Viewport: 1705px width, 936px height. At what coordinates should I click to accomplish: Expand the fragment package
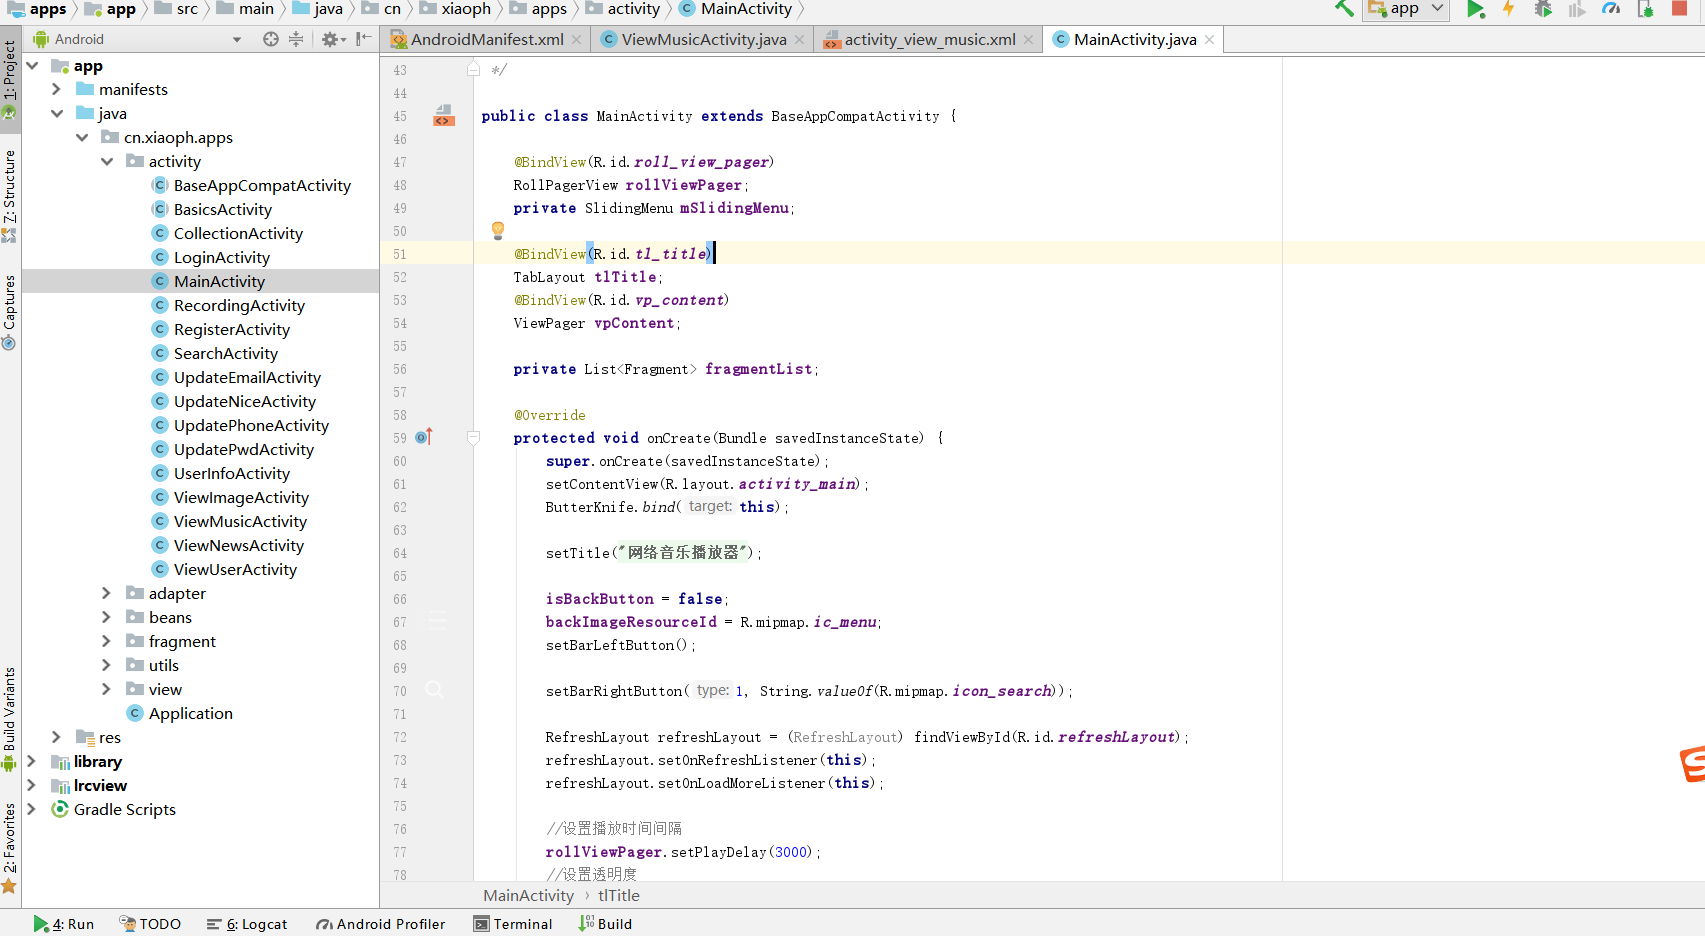pyautogui.click(x=107, y=642)
